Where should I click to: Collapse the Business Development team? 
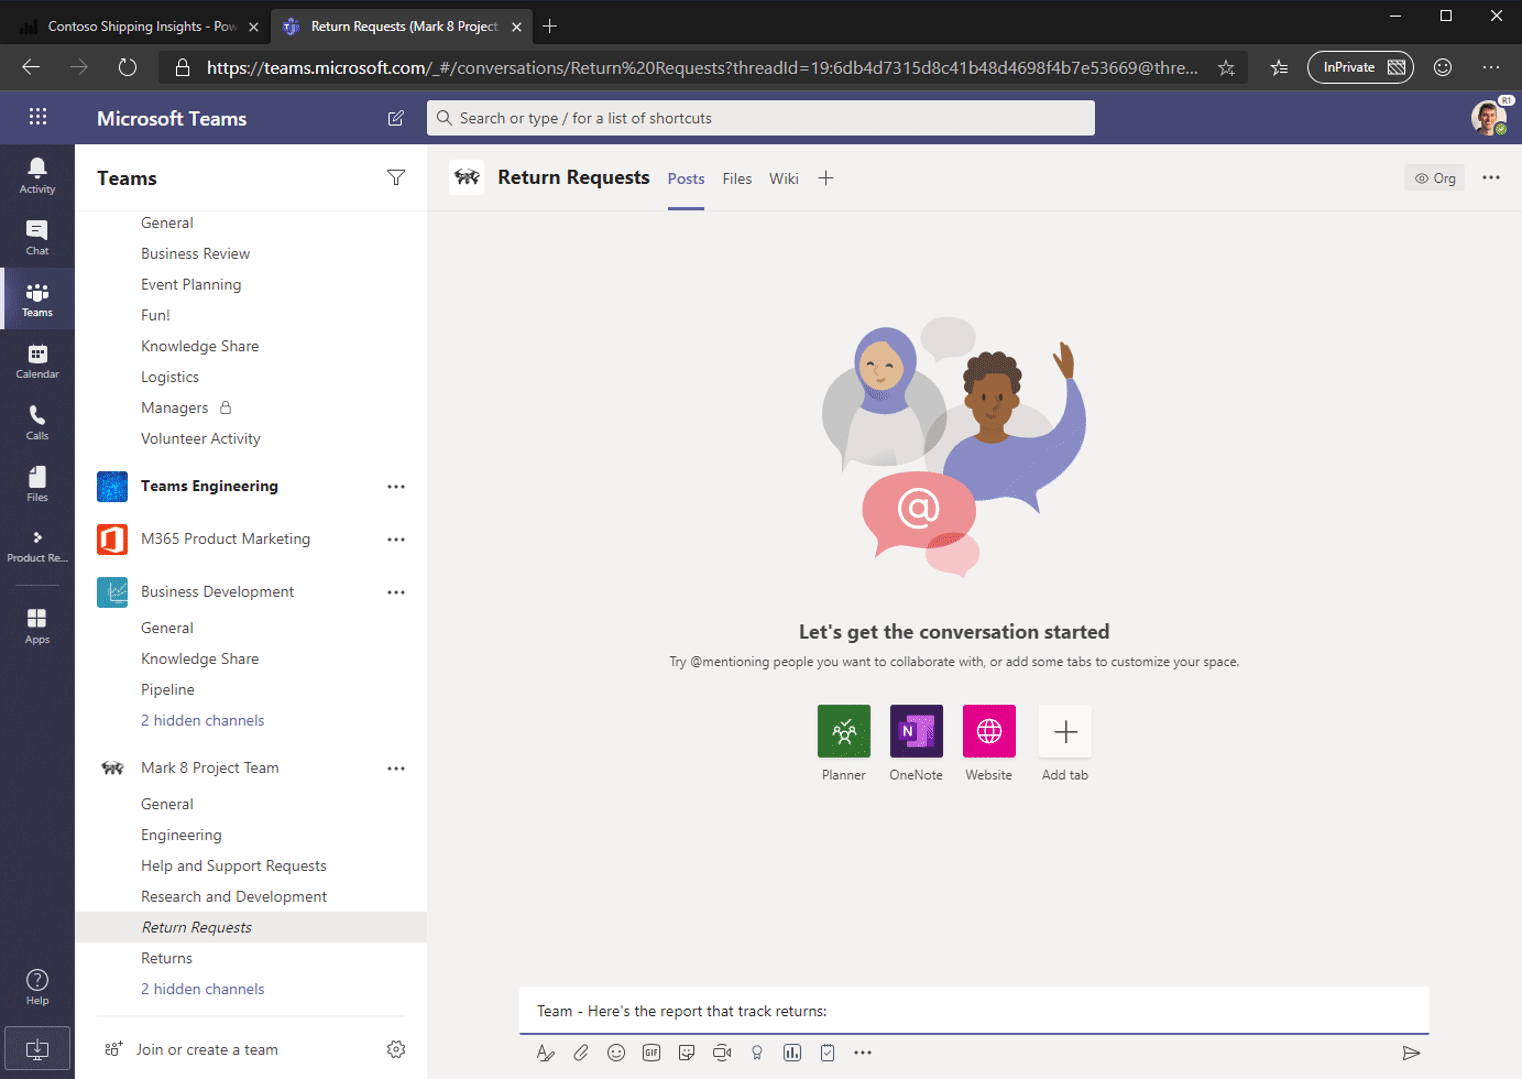click(217, 592)
